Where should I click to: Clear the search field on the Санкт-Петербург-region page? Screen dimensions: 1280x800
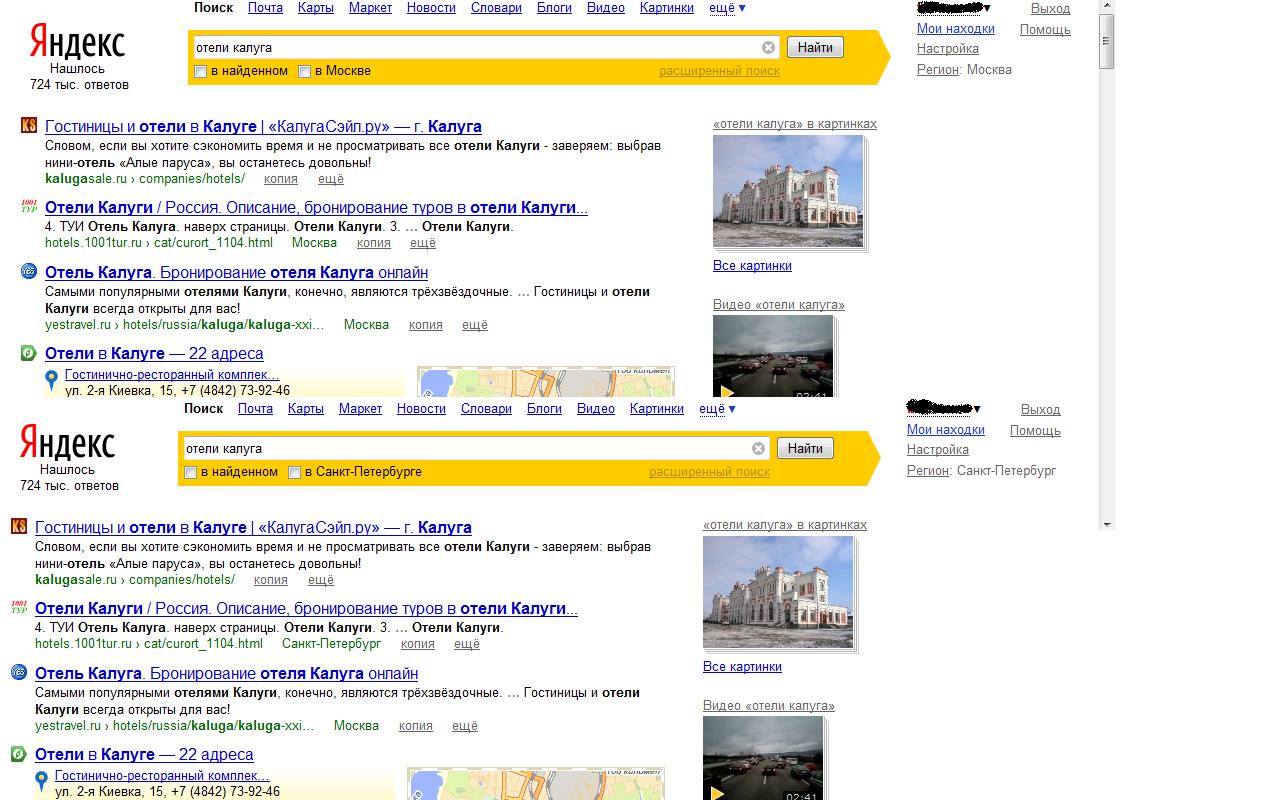pos(758,448)
